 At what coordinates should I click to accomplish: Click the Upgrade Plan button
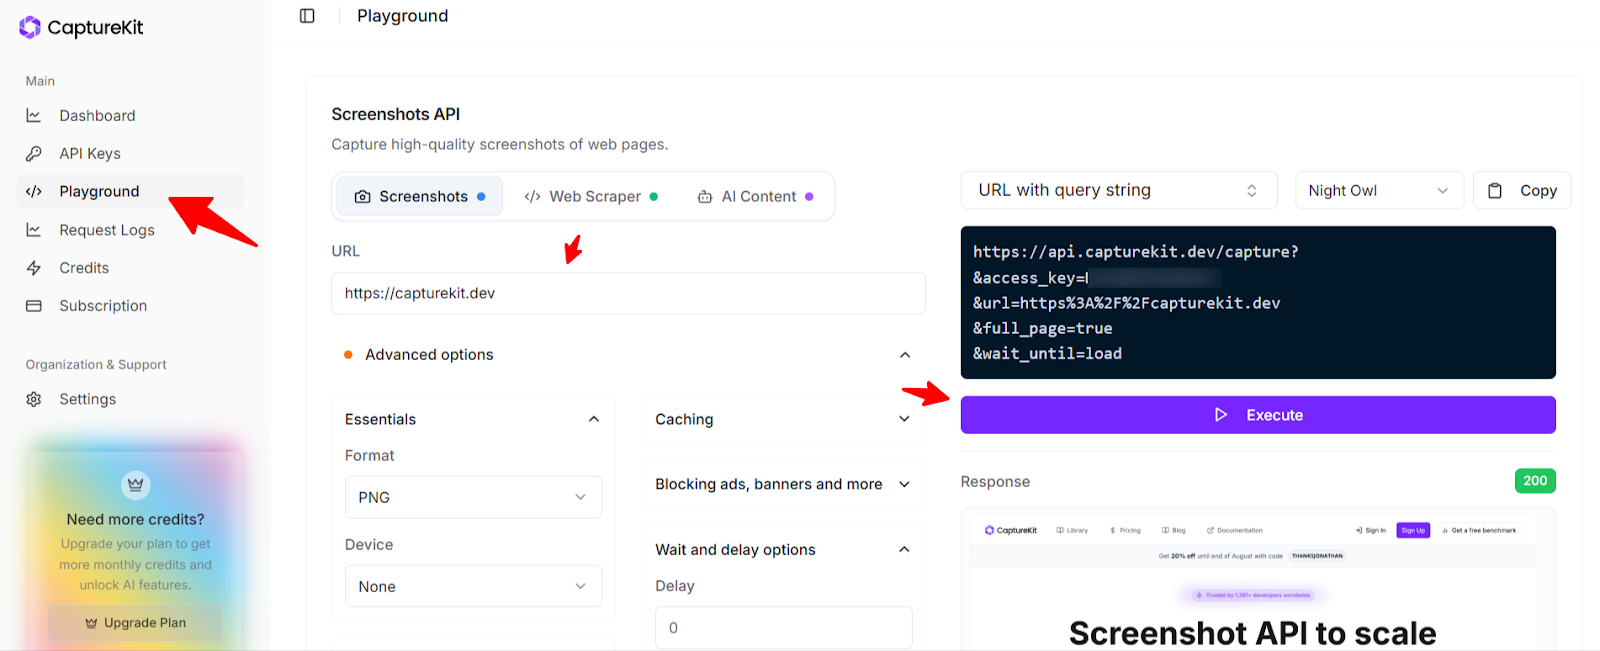[136, 622]
